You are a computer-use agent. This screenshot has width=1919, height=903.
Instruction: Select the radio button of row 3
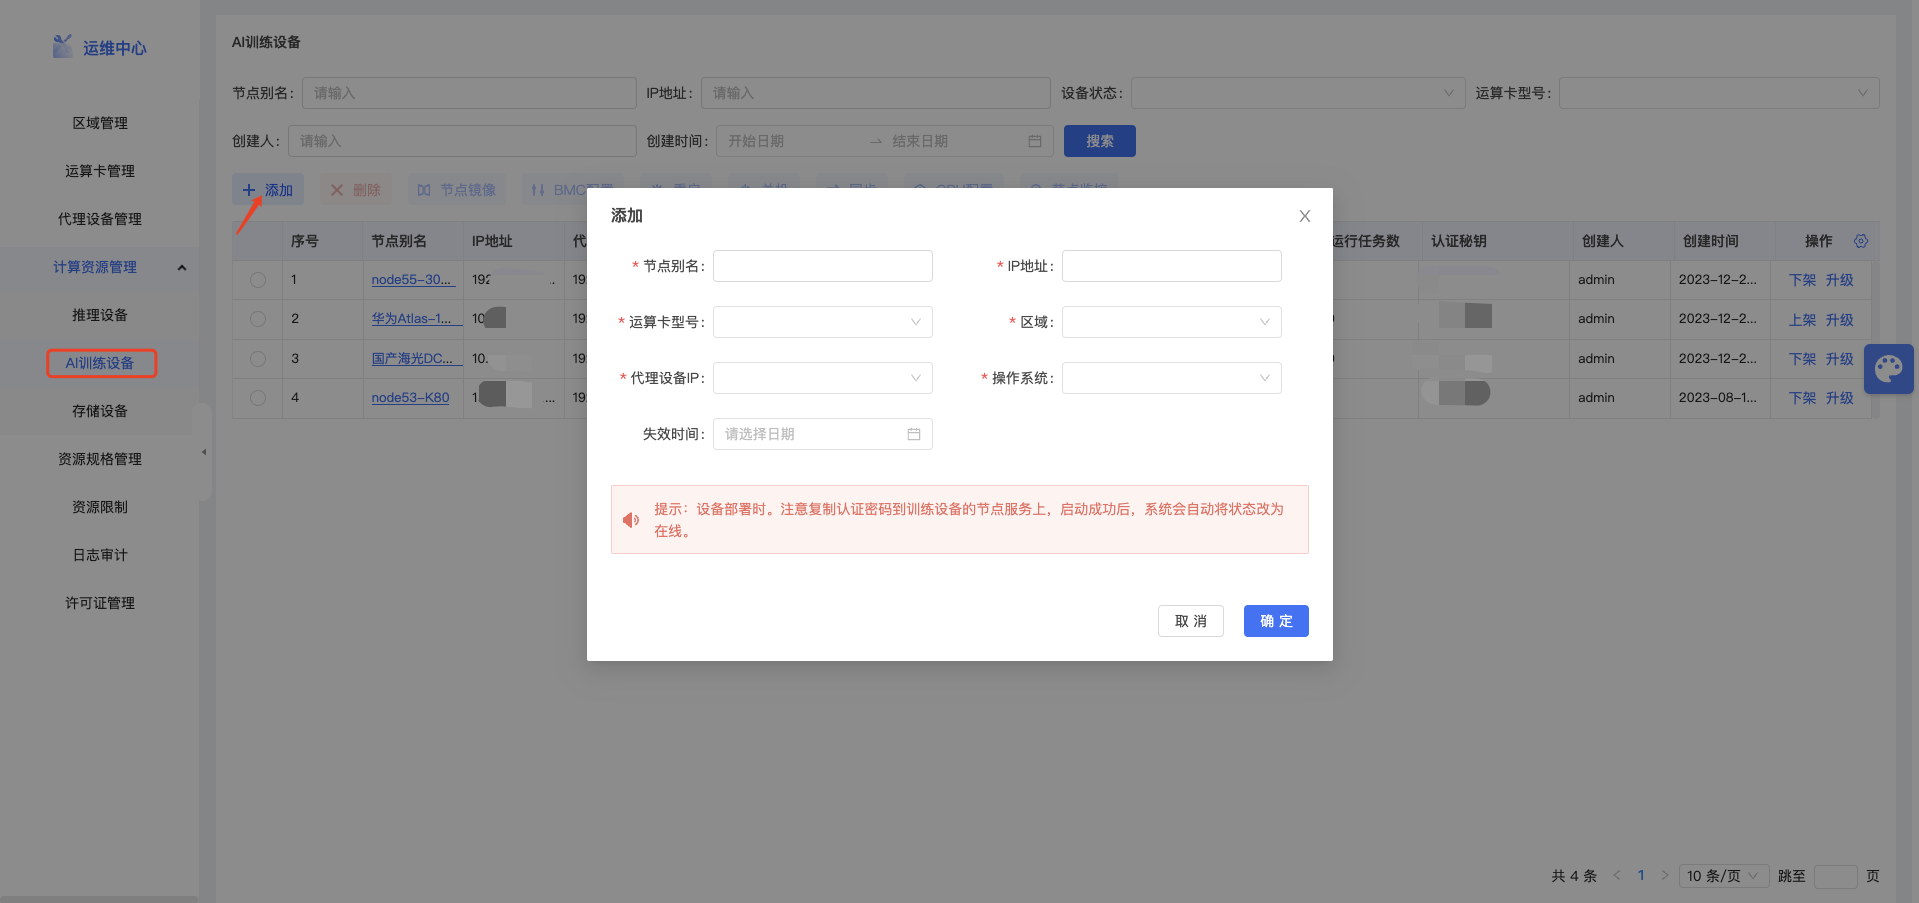pyautogui.click(x=258, y=358)
